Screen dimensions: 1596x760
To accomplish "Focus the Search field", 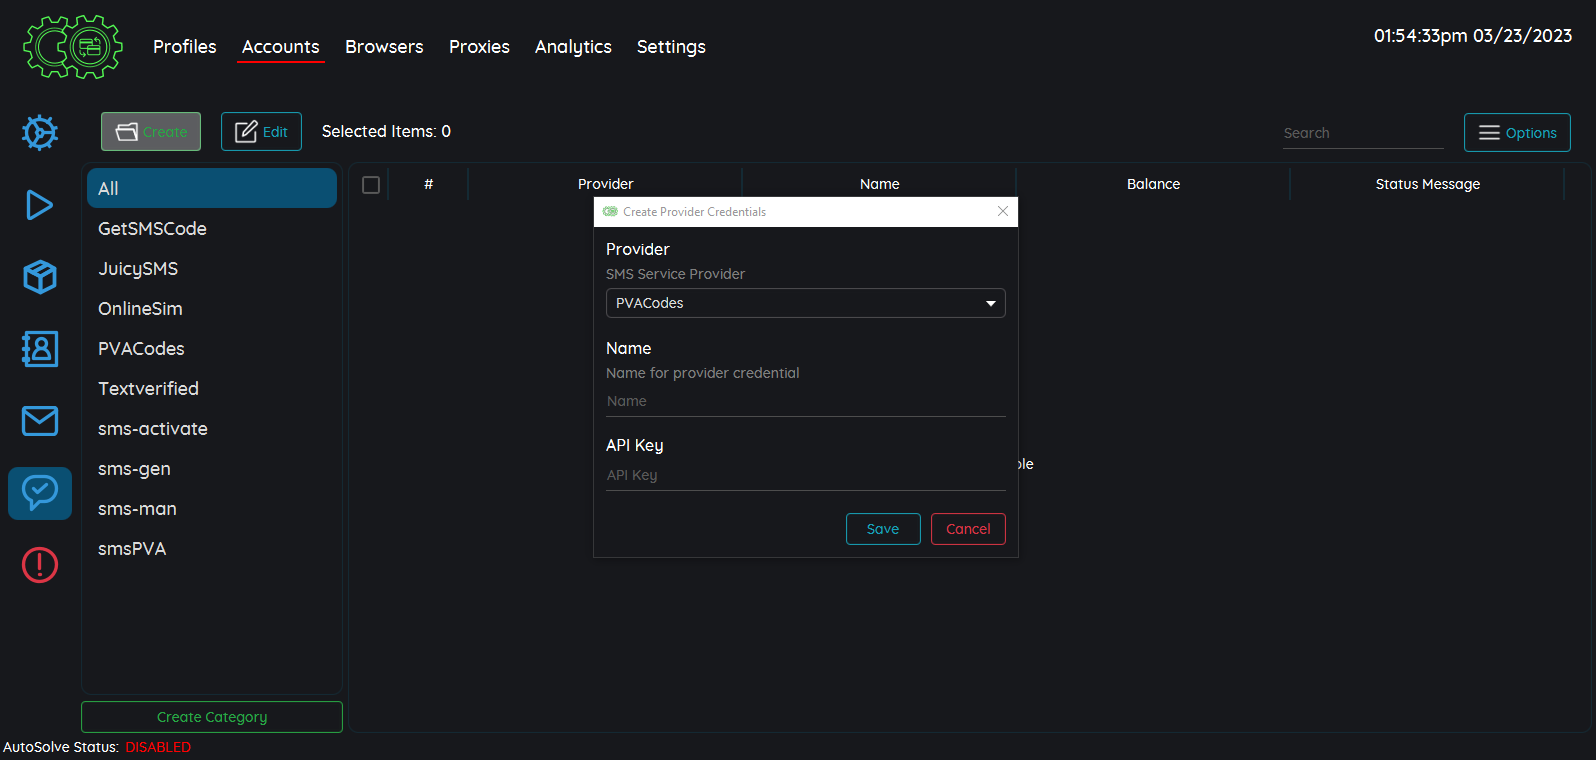I will [x=1363, y=133].
